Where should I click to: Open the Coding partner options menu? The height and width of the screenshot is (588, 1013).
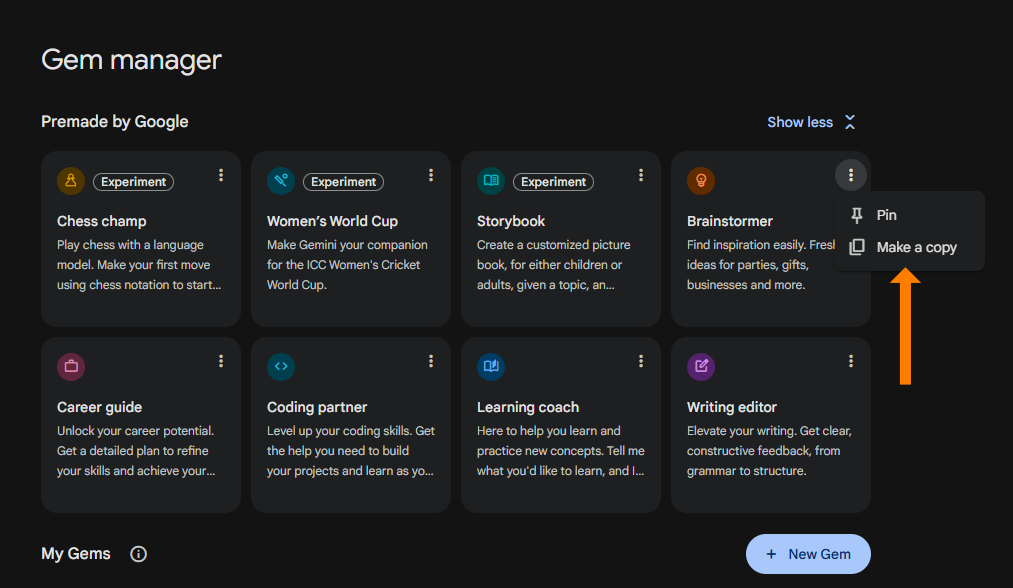[431, 361]
